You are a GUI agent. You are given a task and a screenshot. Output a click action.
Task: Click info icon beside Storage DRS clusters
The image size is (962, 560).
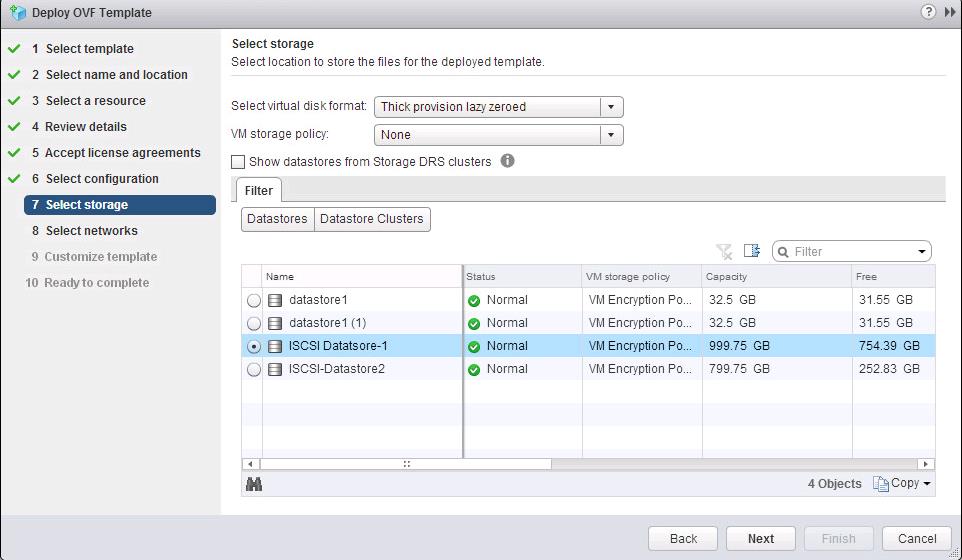(x=507, y=161)
